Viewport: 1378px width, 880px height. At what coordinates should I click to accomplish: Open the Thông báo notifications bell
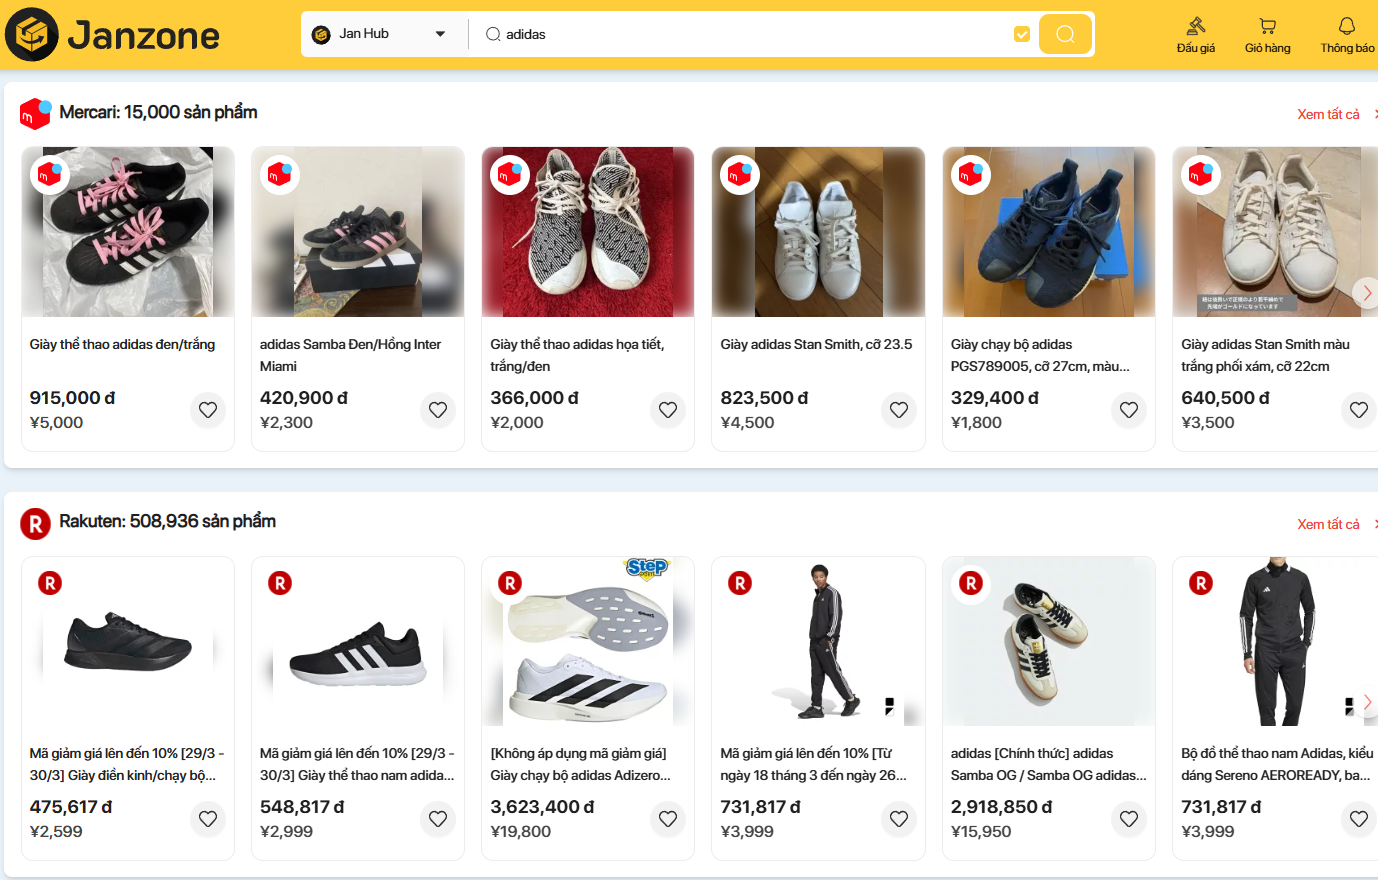[x=1346, y=34]
